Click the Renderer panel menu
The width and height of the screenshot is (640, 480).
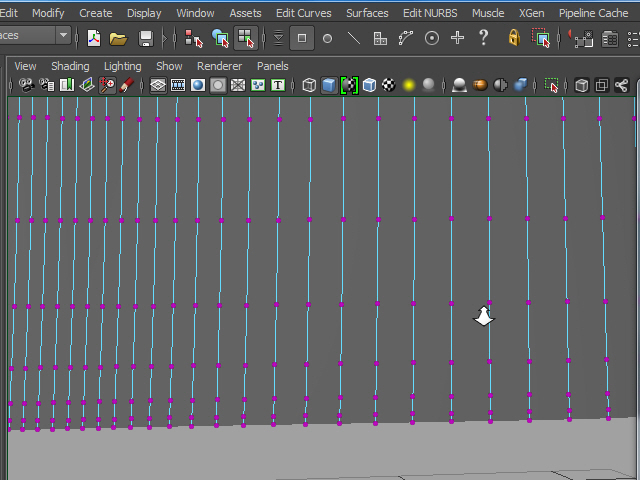point(219,66)
